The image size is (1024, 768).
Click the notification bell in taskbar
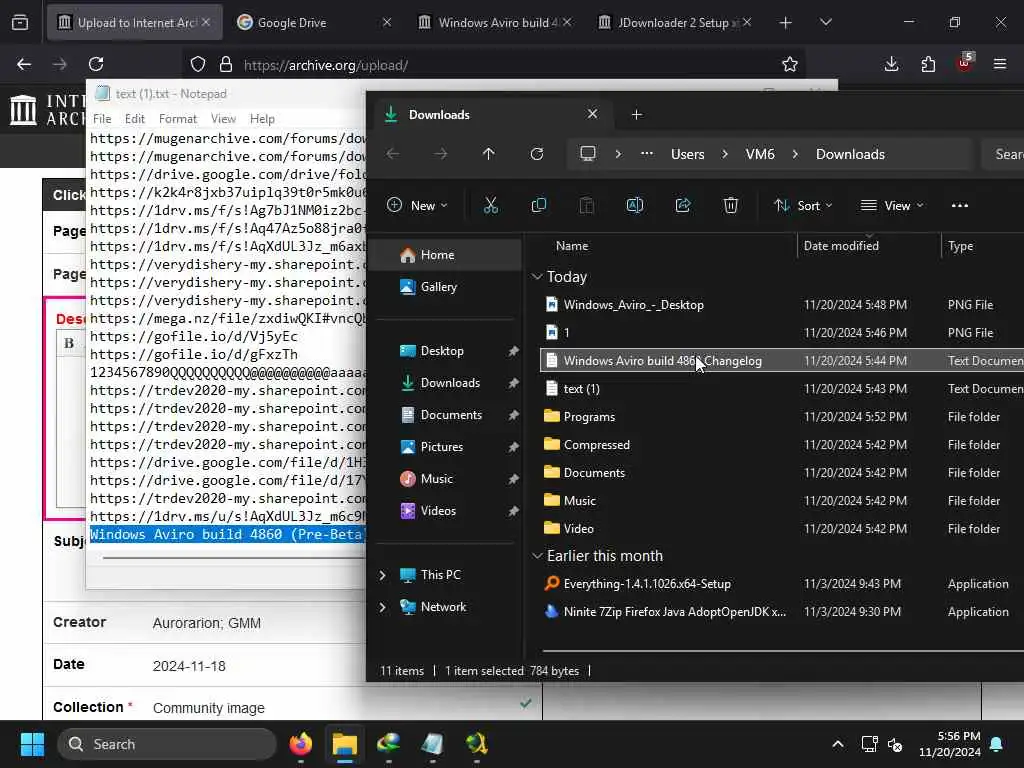point(997,744)
